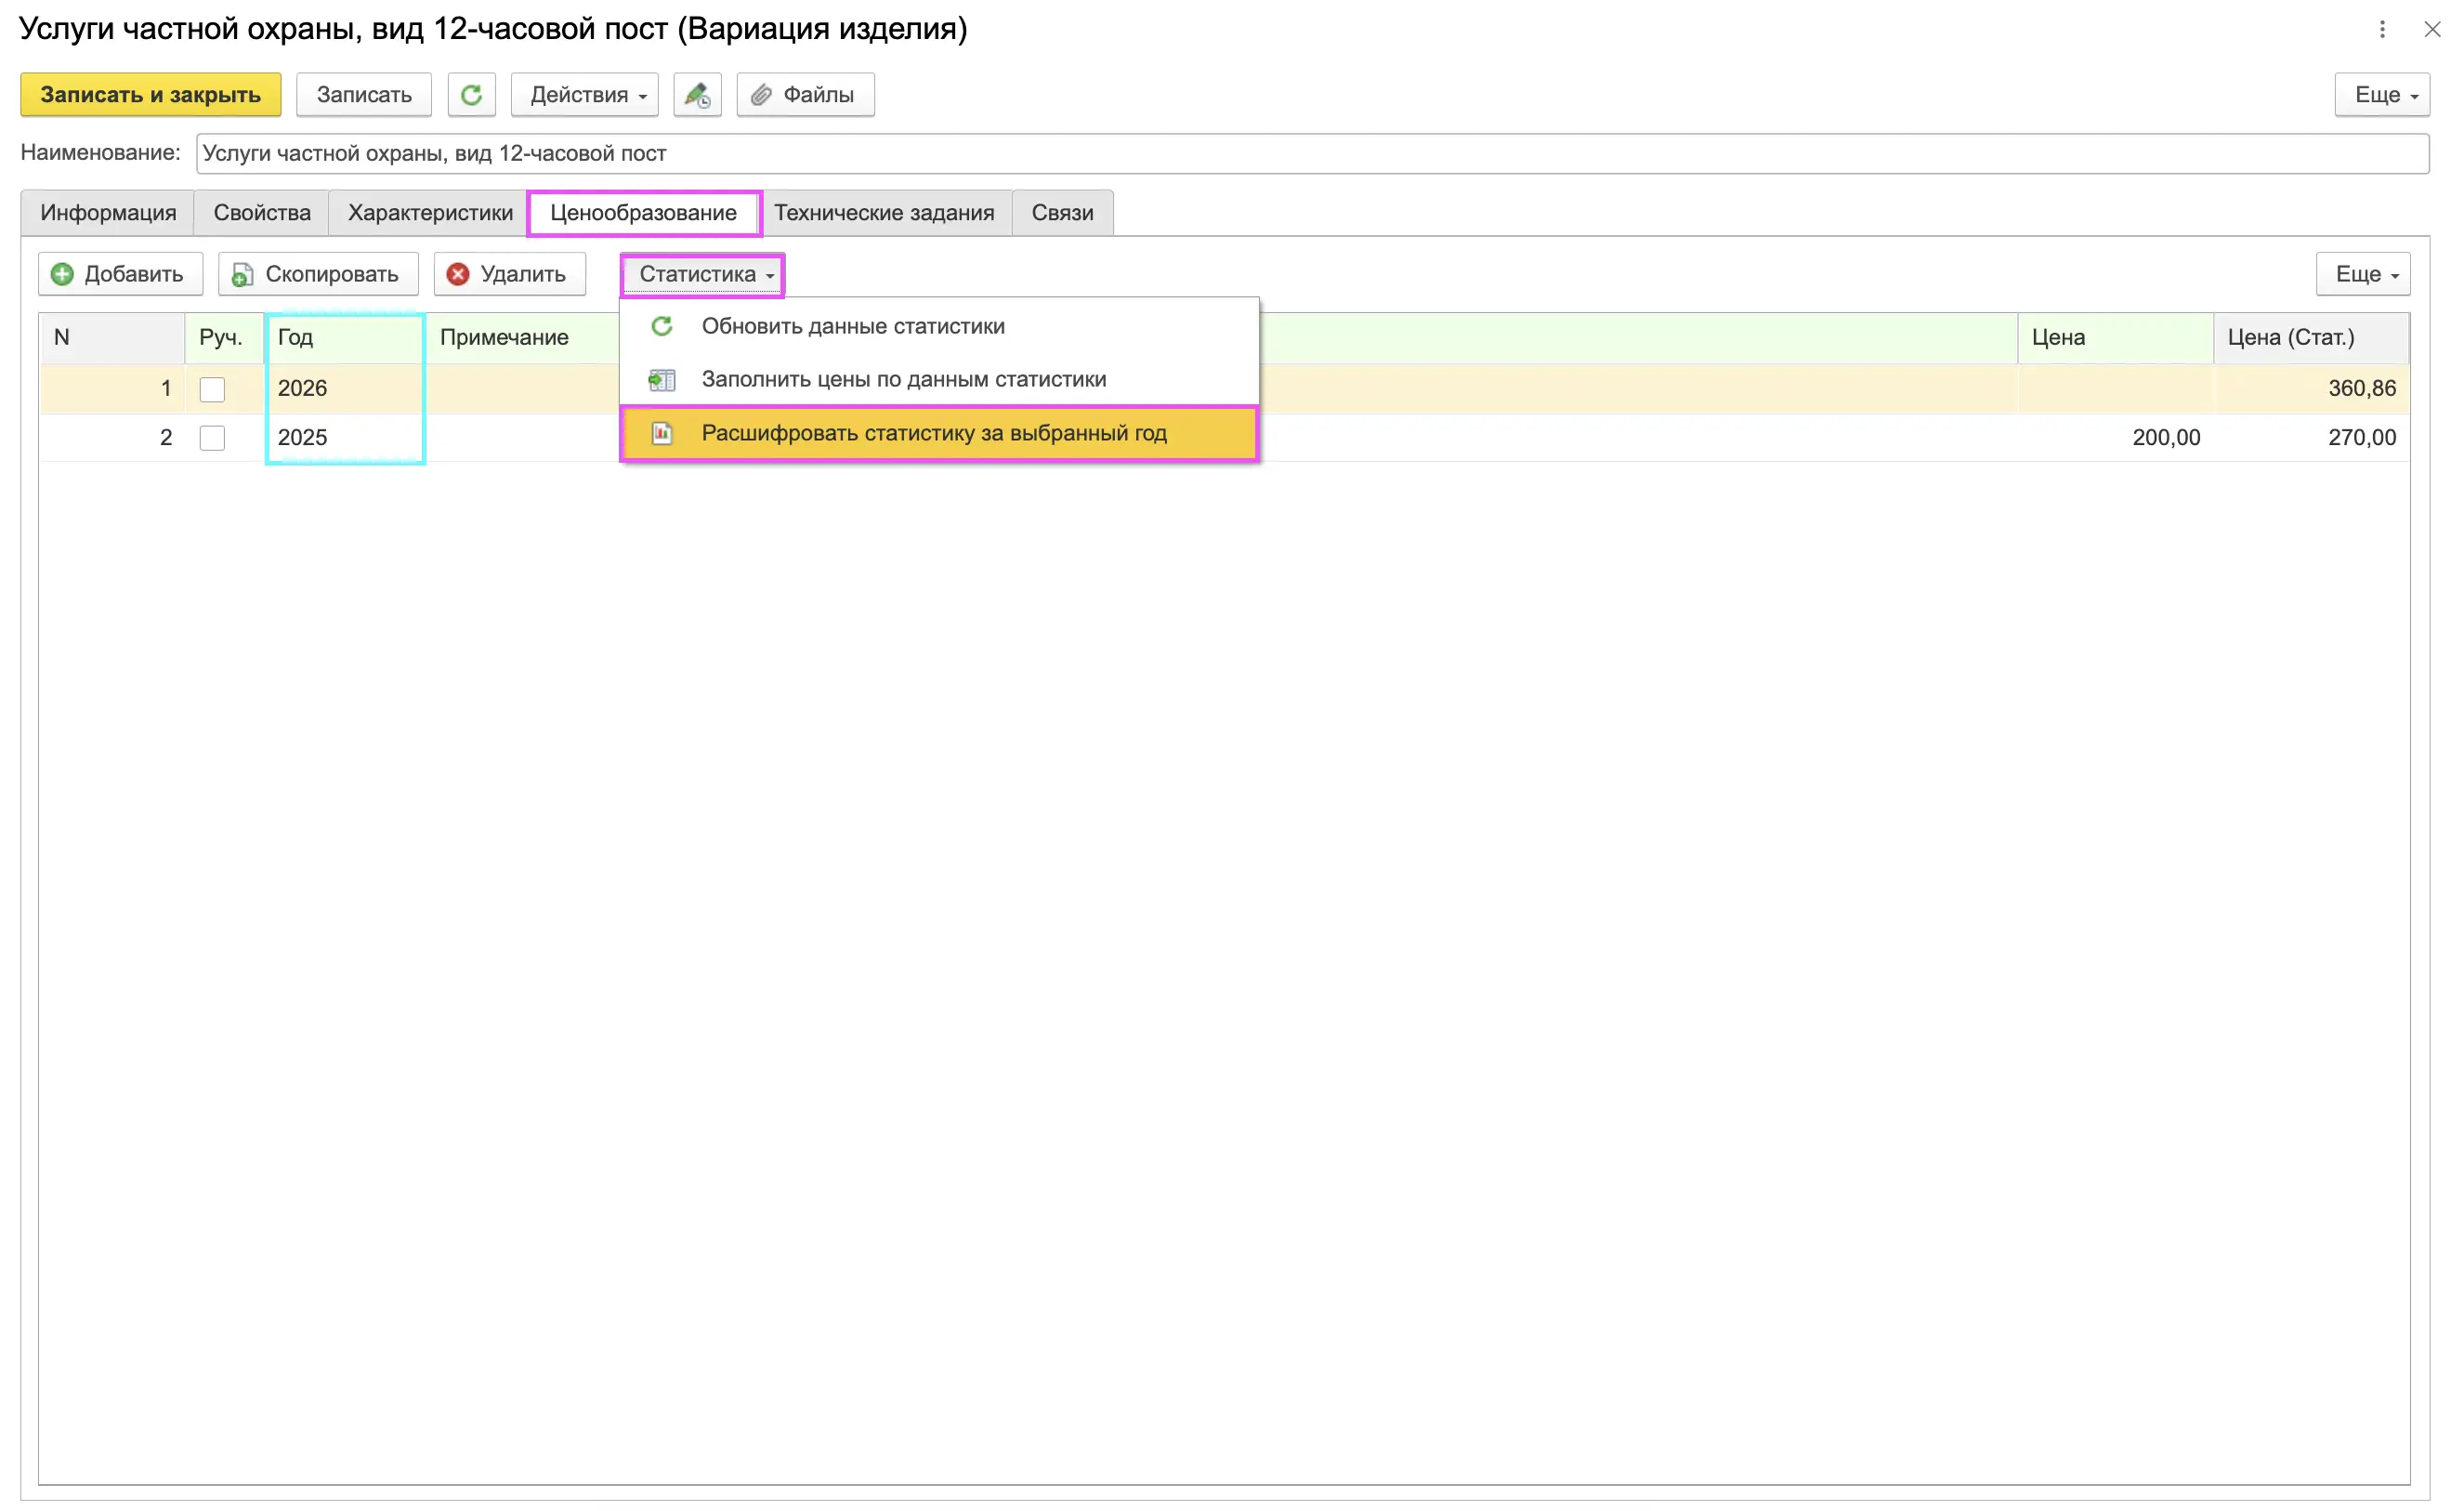The image size is (2464, 1511).
Task: Select the year cell 2026
Action: (x=345, y=389)
